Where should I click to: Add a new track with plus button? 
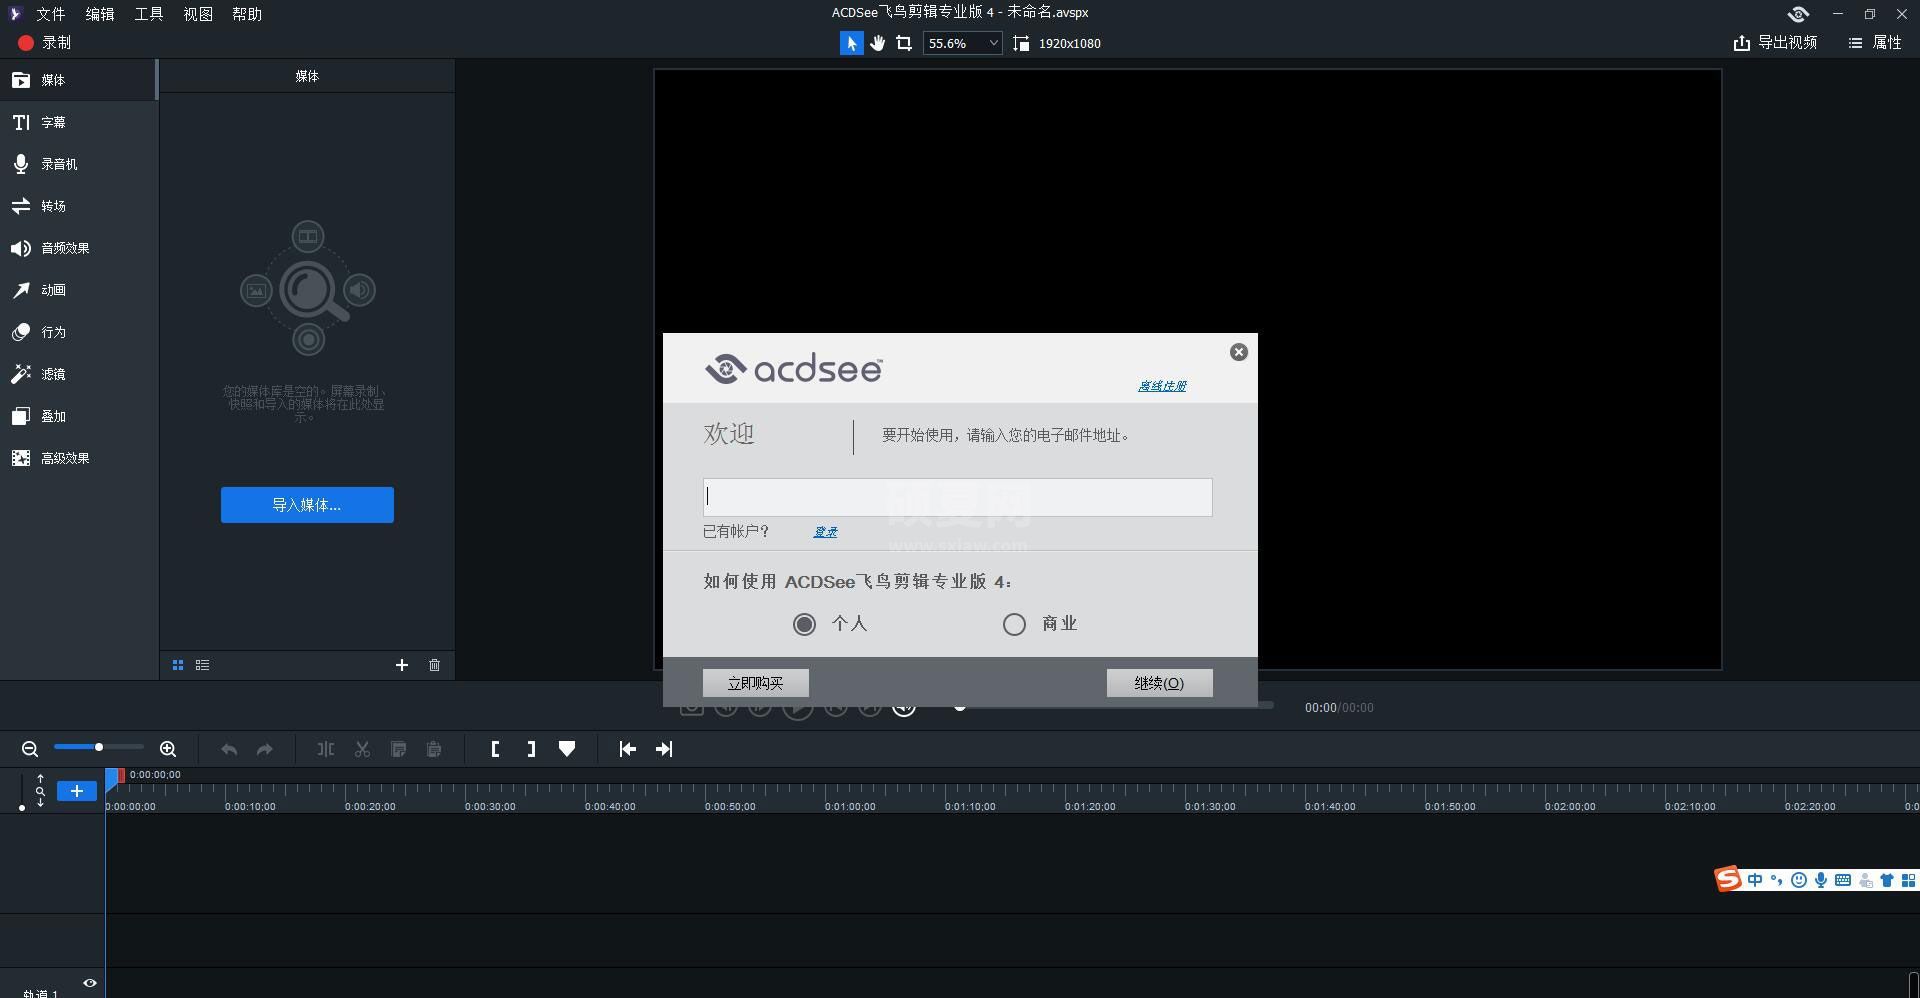point(77,791)
